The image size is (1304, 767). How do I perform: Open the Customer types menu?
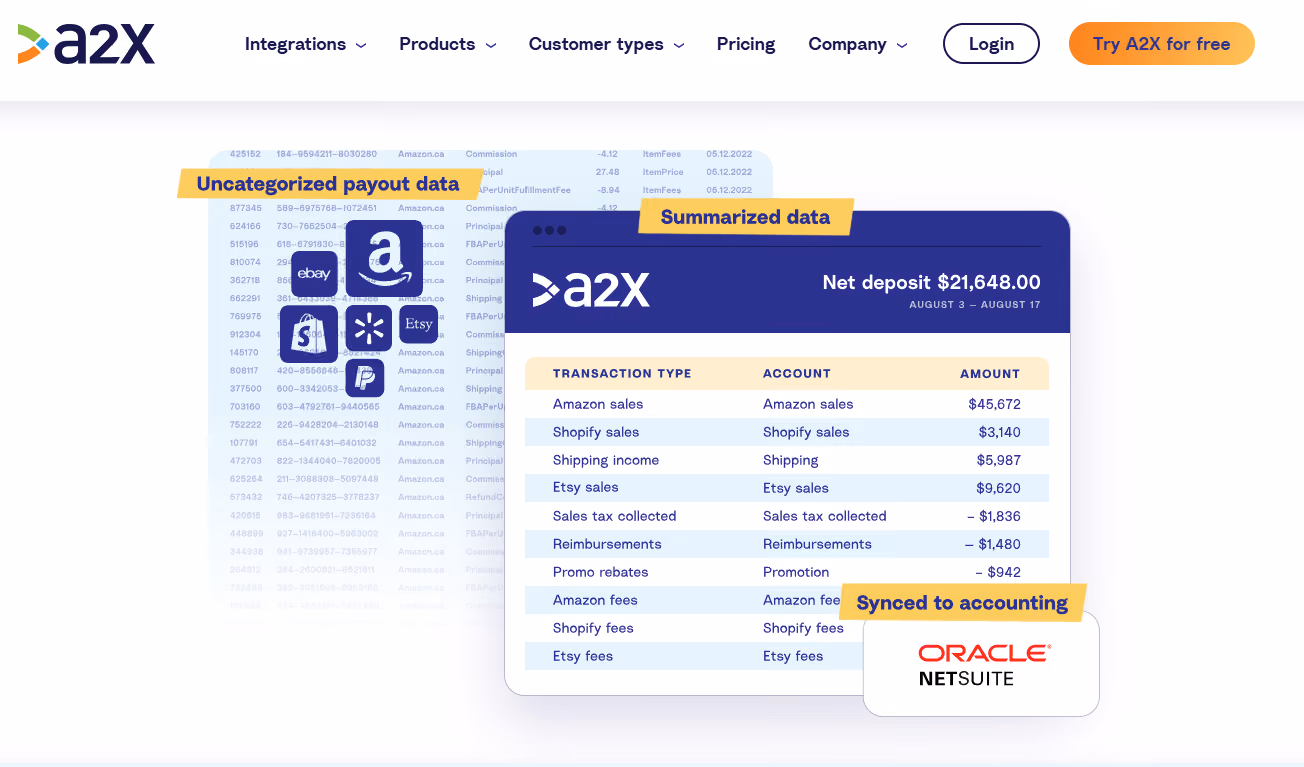click(596, 44)
